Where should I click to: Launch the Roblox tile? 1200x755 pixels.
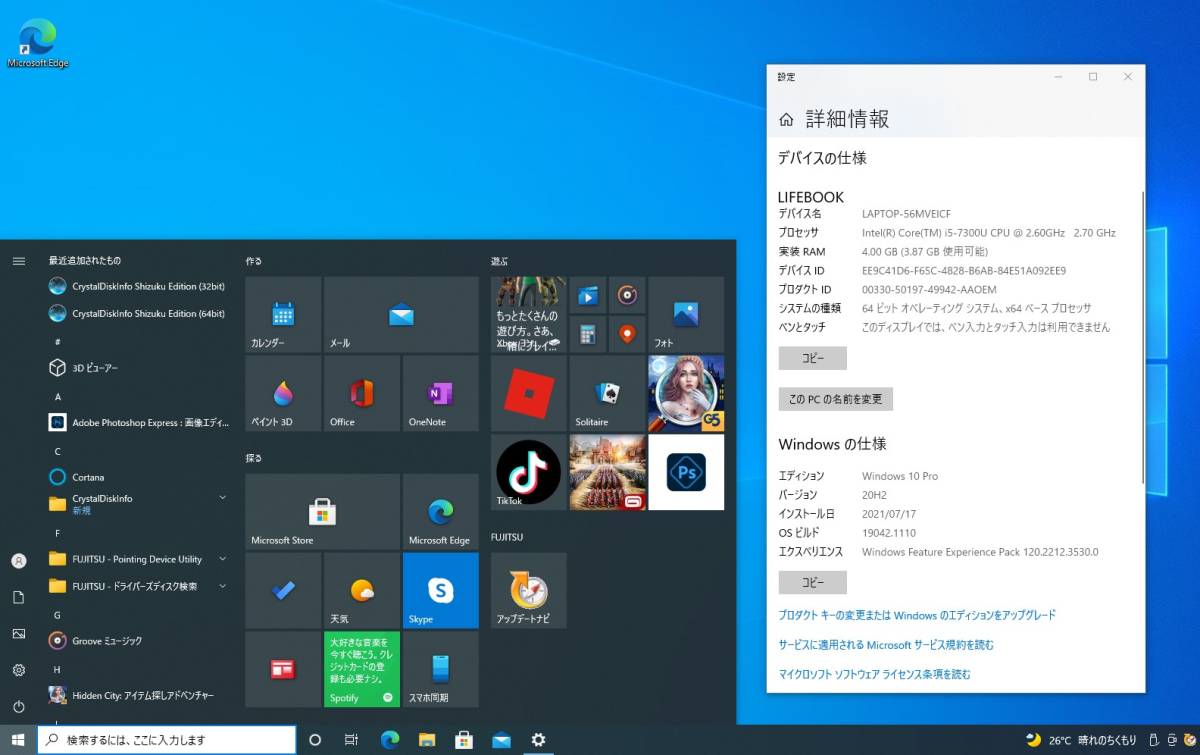click(528, 393)
